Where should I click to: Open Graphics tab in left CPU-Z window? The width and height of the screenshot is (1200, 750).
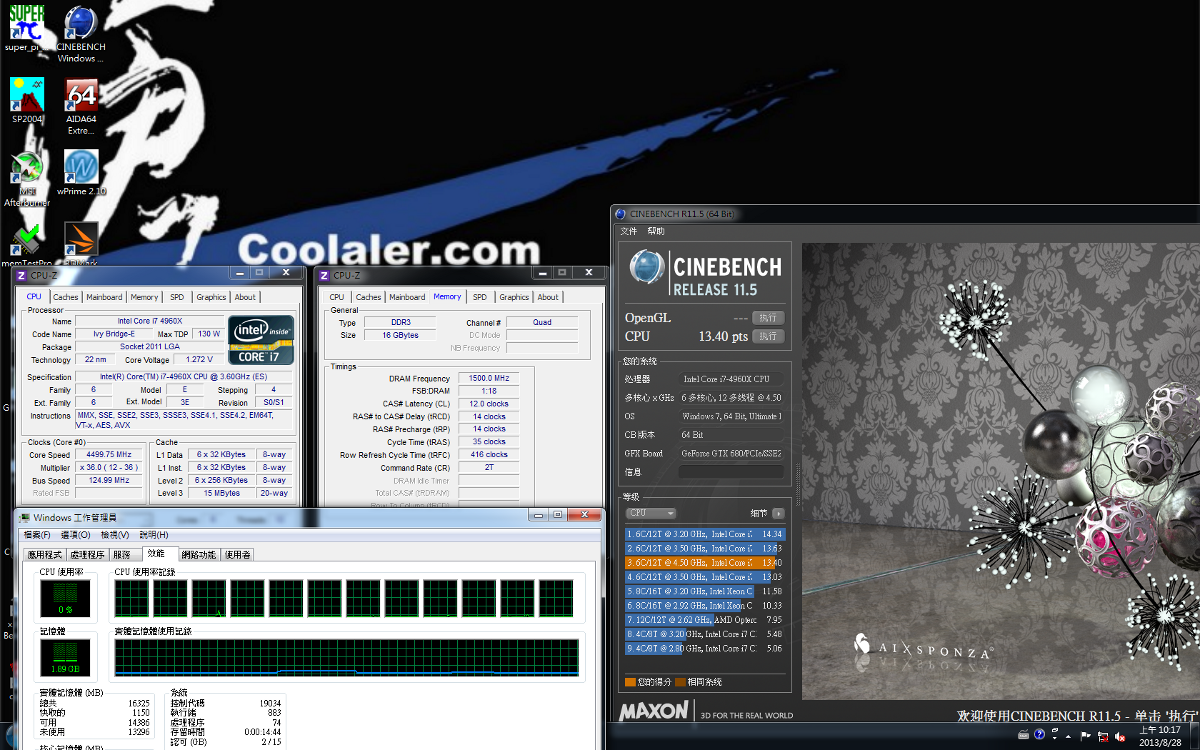(x=211, y=297)
